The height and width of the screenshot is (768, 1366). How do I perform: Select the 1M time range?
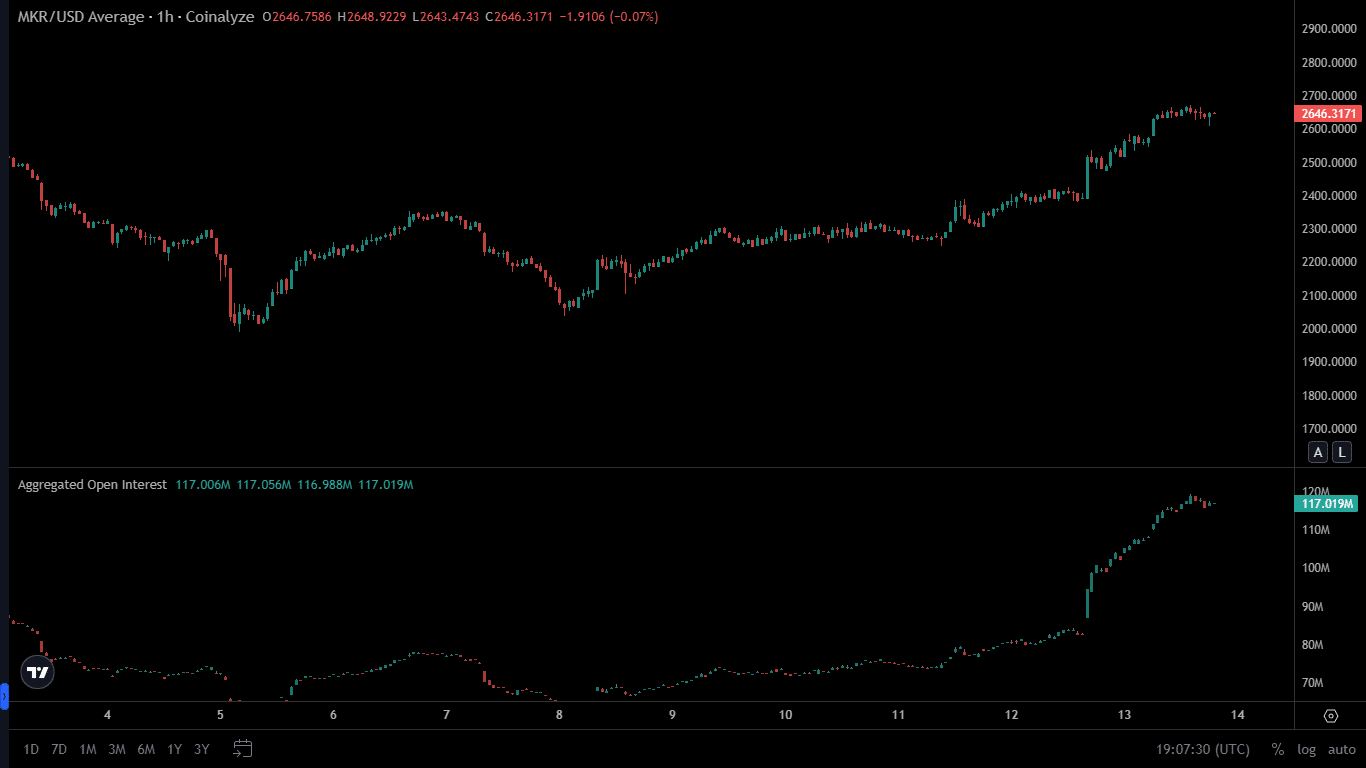(88, 749)
